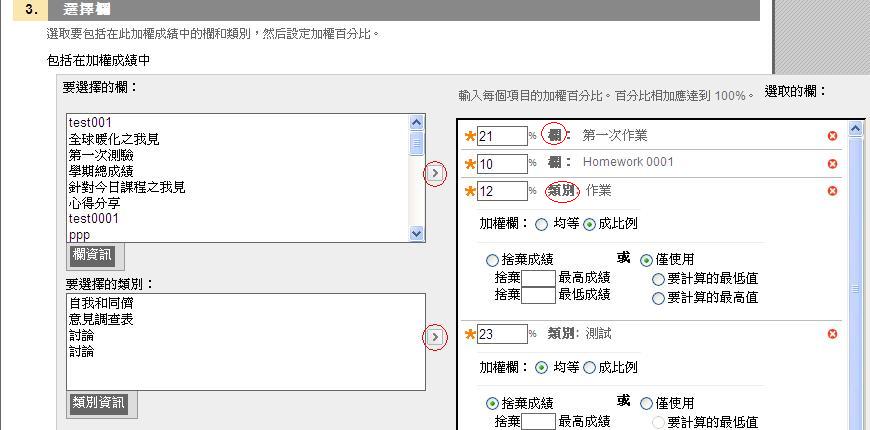Viewport: 870px width, 430px height.
Task: Open 欄資訊 column info button
Action: click(x=91, y=255)
